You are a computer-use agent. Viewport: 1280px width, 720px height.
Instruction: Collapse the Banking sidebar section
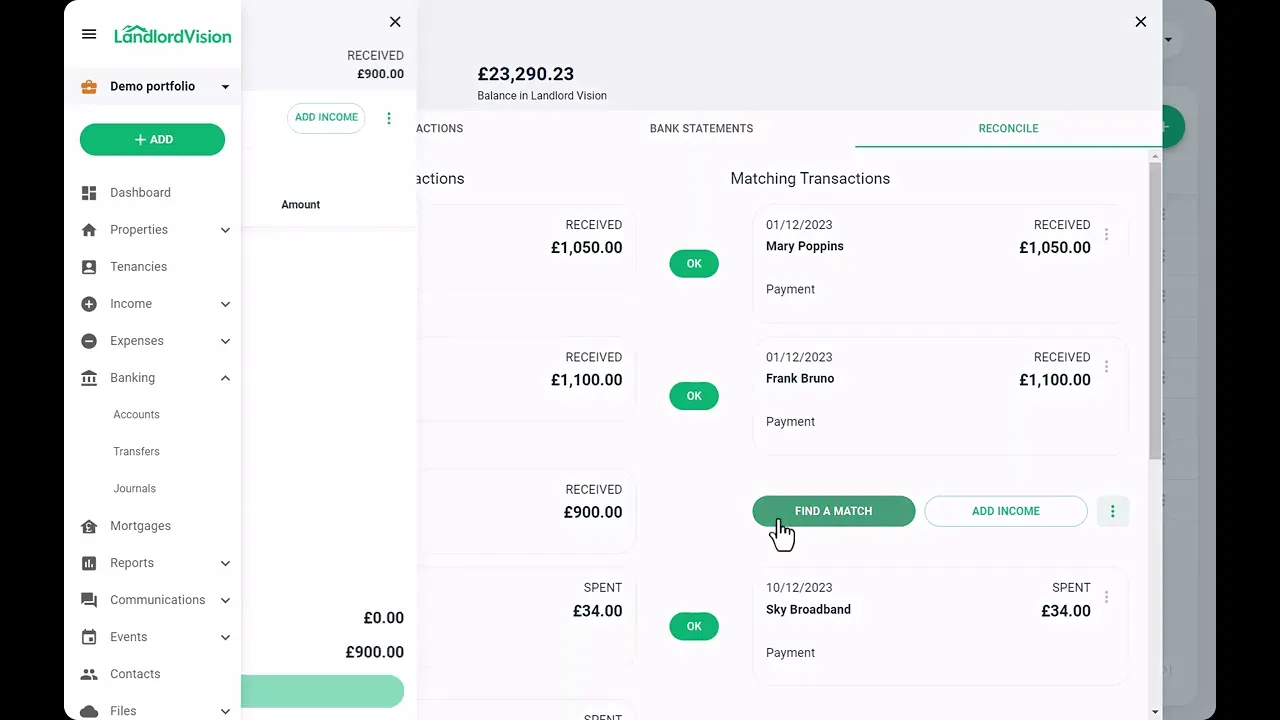pos(225,378)
